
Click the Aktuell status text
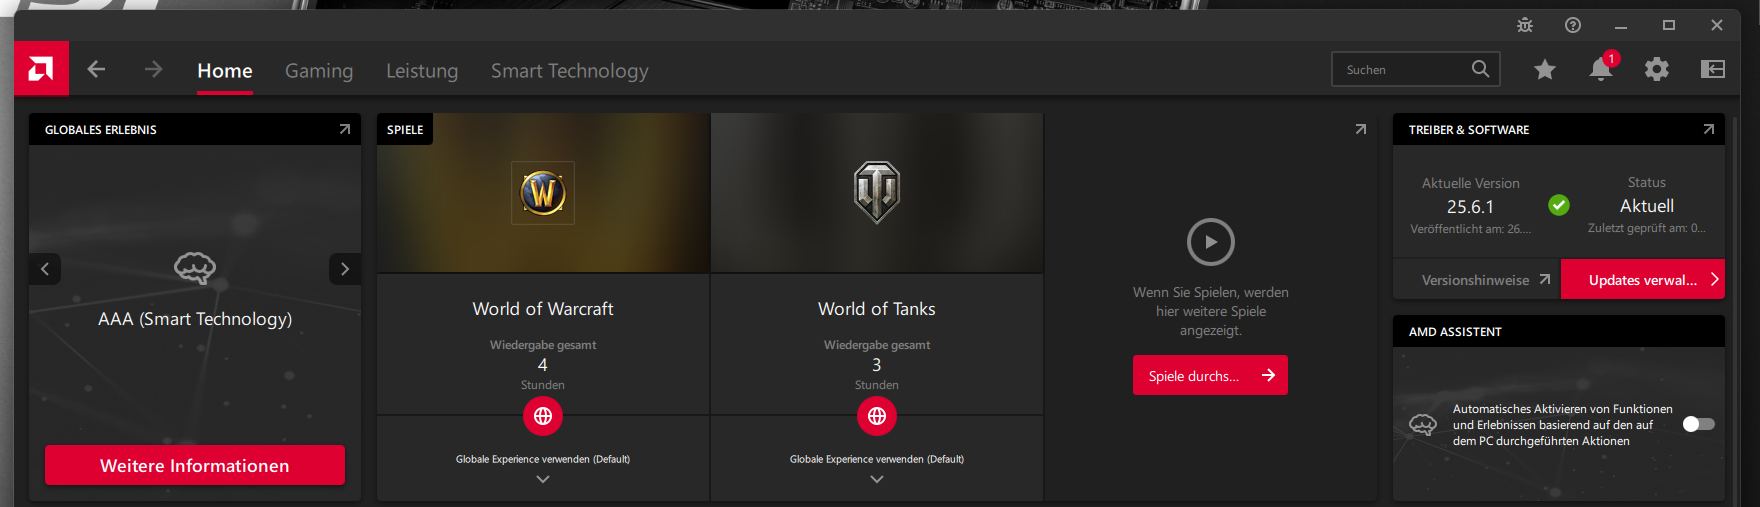pos(1647,206)
